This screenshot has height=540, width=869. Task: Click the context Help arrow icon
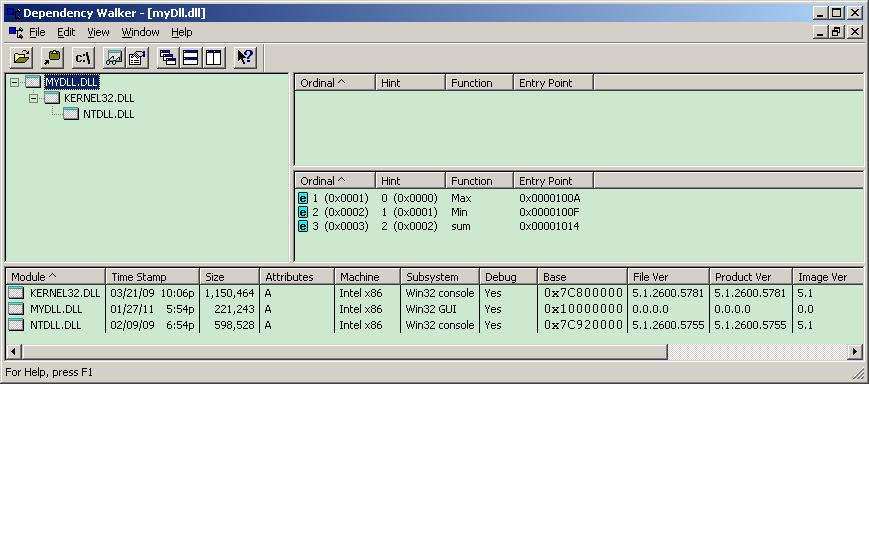tap(245, 58)
